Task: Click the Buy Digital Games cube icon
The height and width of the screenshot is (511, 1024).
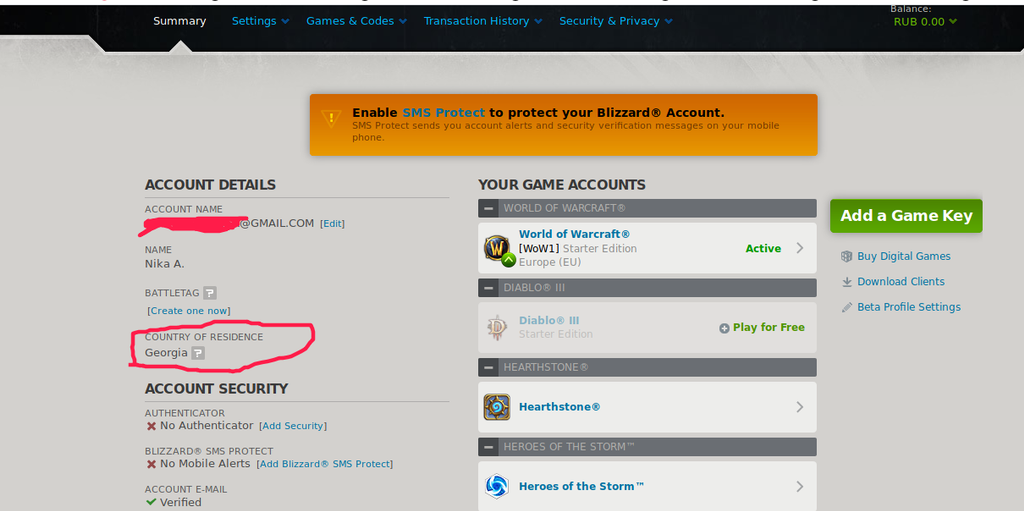Action: [x=847, y=256]
